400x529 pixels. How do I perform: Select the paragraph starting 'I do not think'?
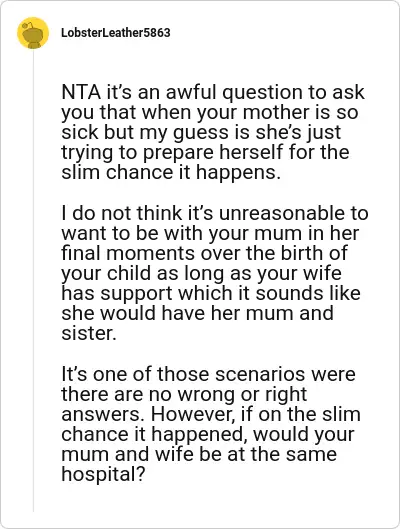(x=215, y=273)
